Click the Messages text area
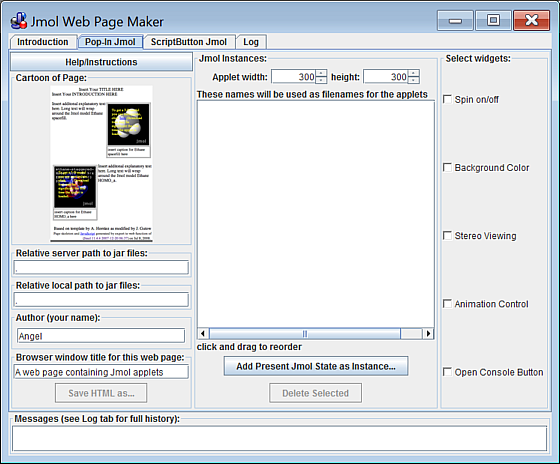Screen dimensions: 560x464 (x=280, y=438)
